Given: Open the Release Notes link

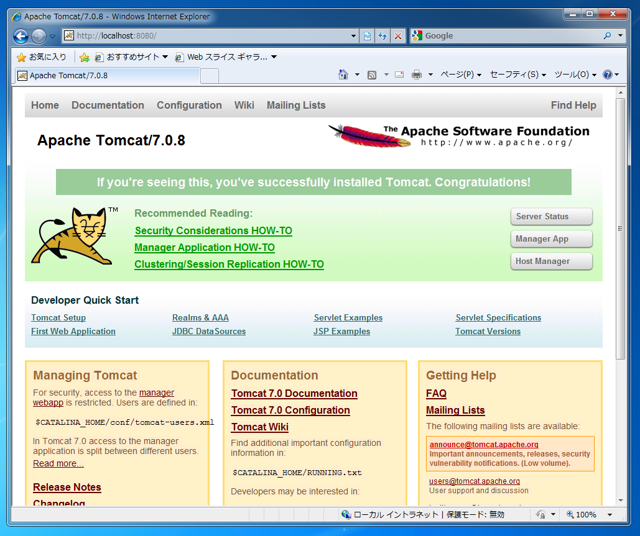Looking at the screenshot, I should point(67,487).
